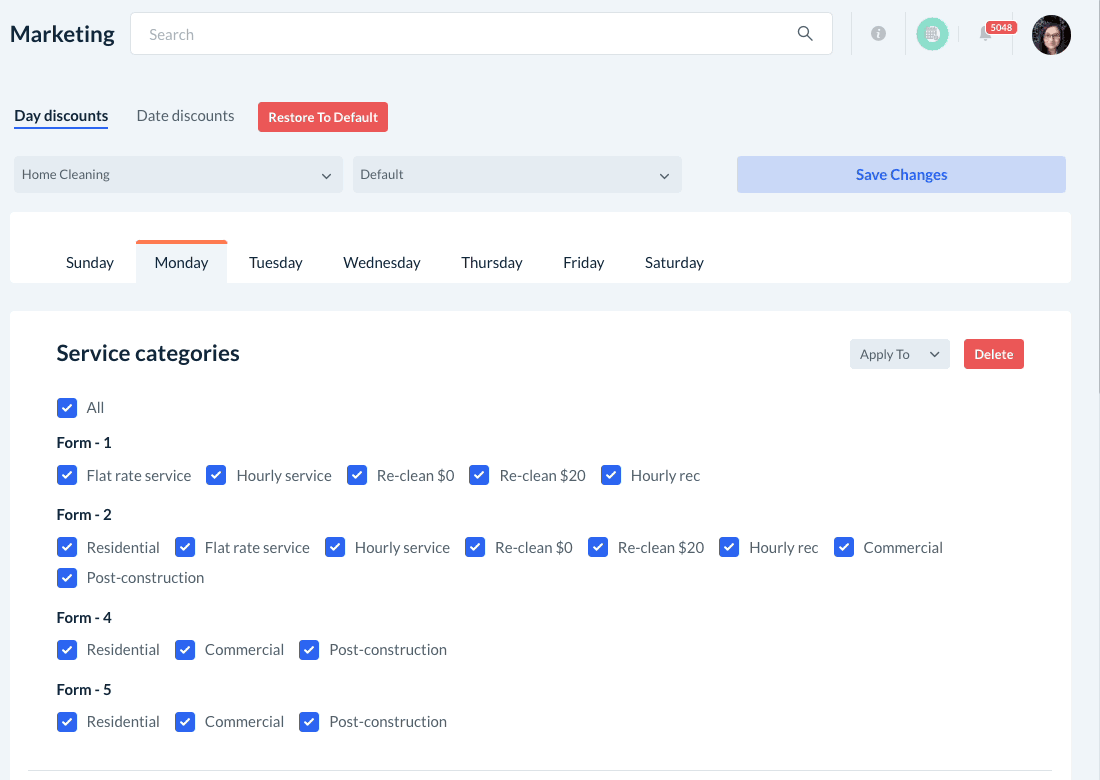
Task: Expand the Apply To dropdown
Action: tap(899, 355)
